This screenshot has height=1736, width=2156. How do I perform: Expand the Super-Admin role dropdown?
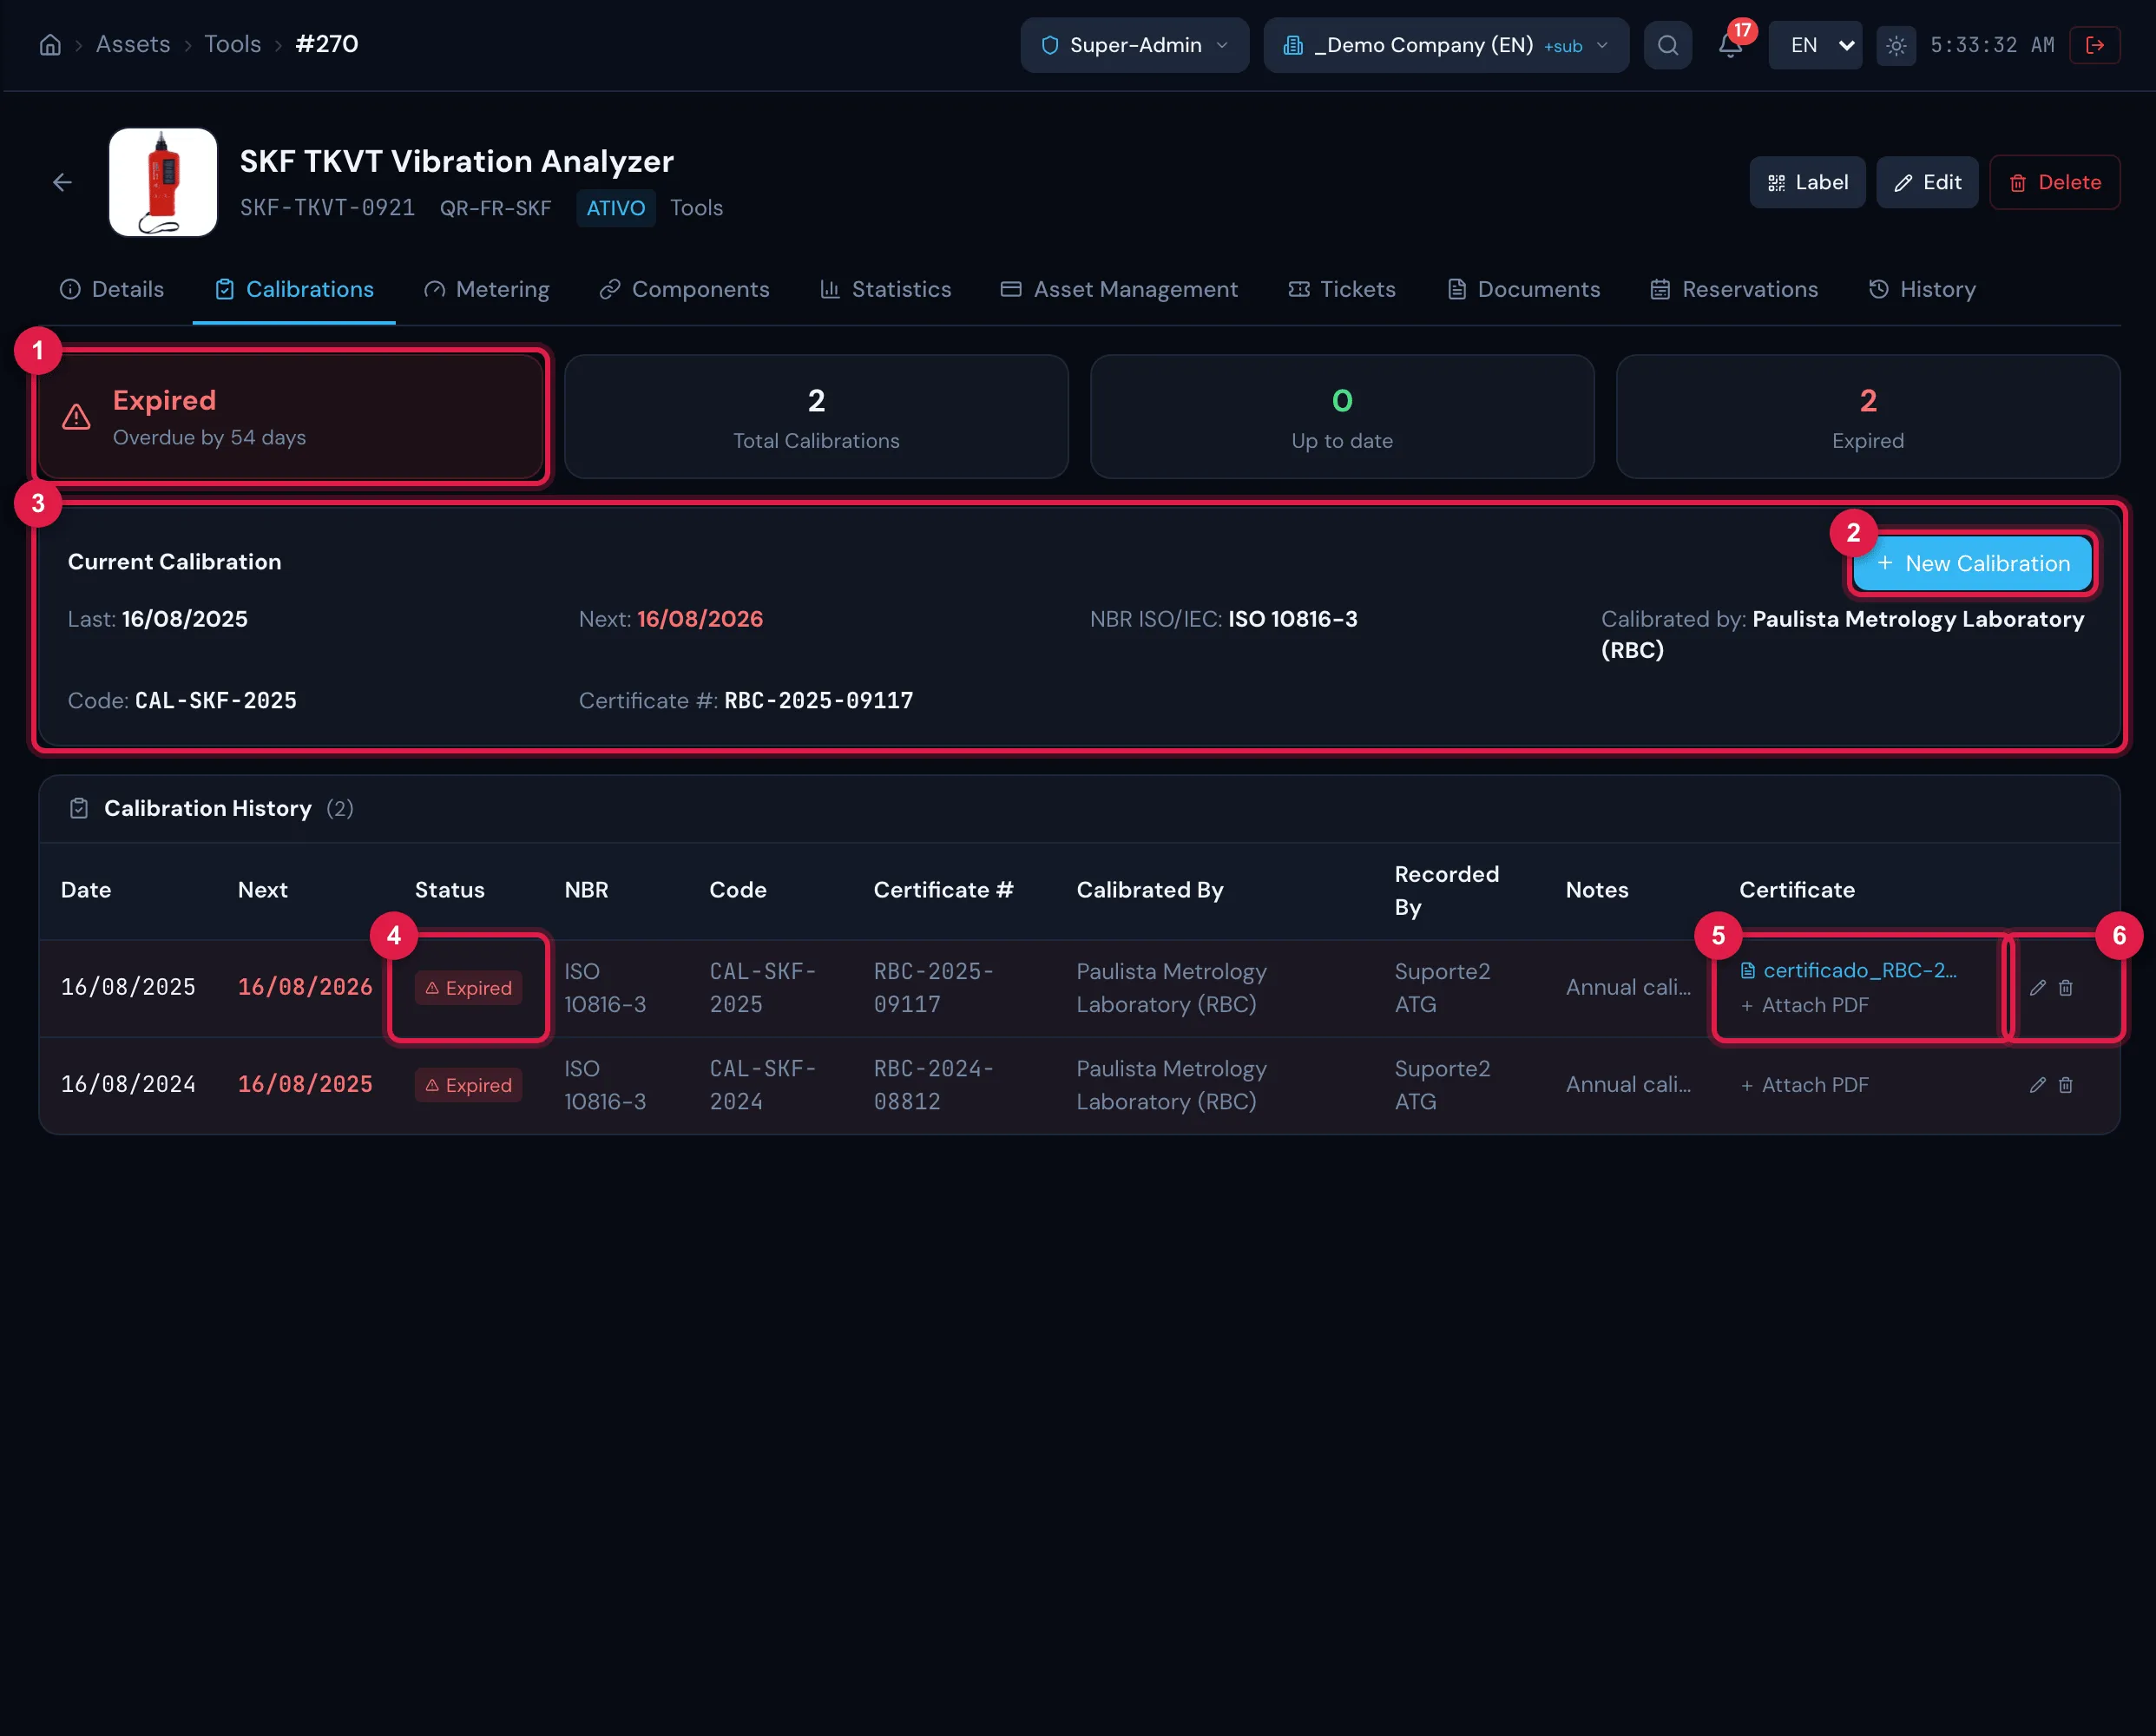coord(1135,45)
